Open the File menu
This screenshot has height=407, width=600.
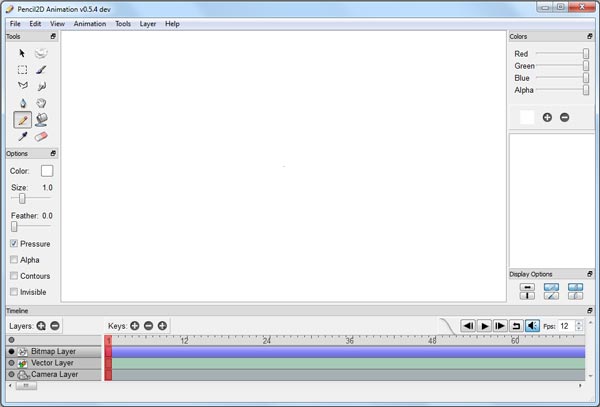click(x=15, y=24)
